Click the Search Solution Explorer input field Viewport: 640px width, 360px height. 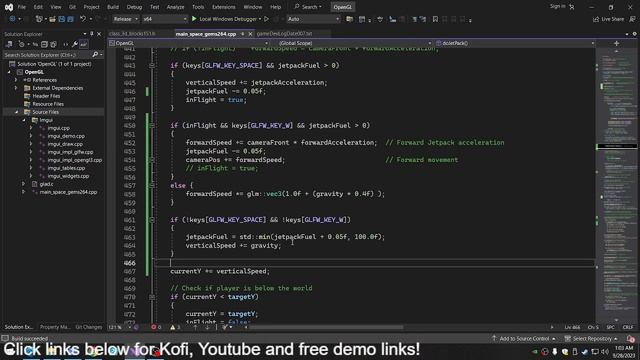pos(47,54)
